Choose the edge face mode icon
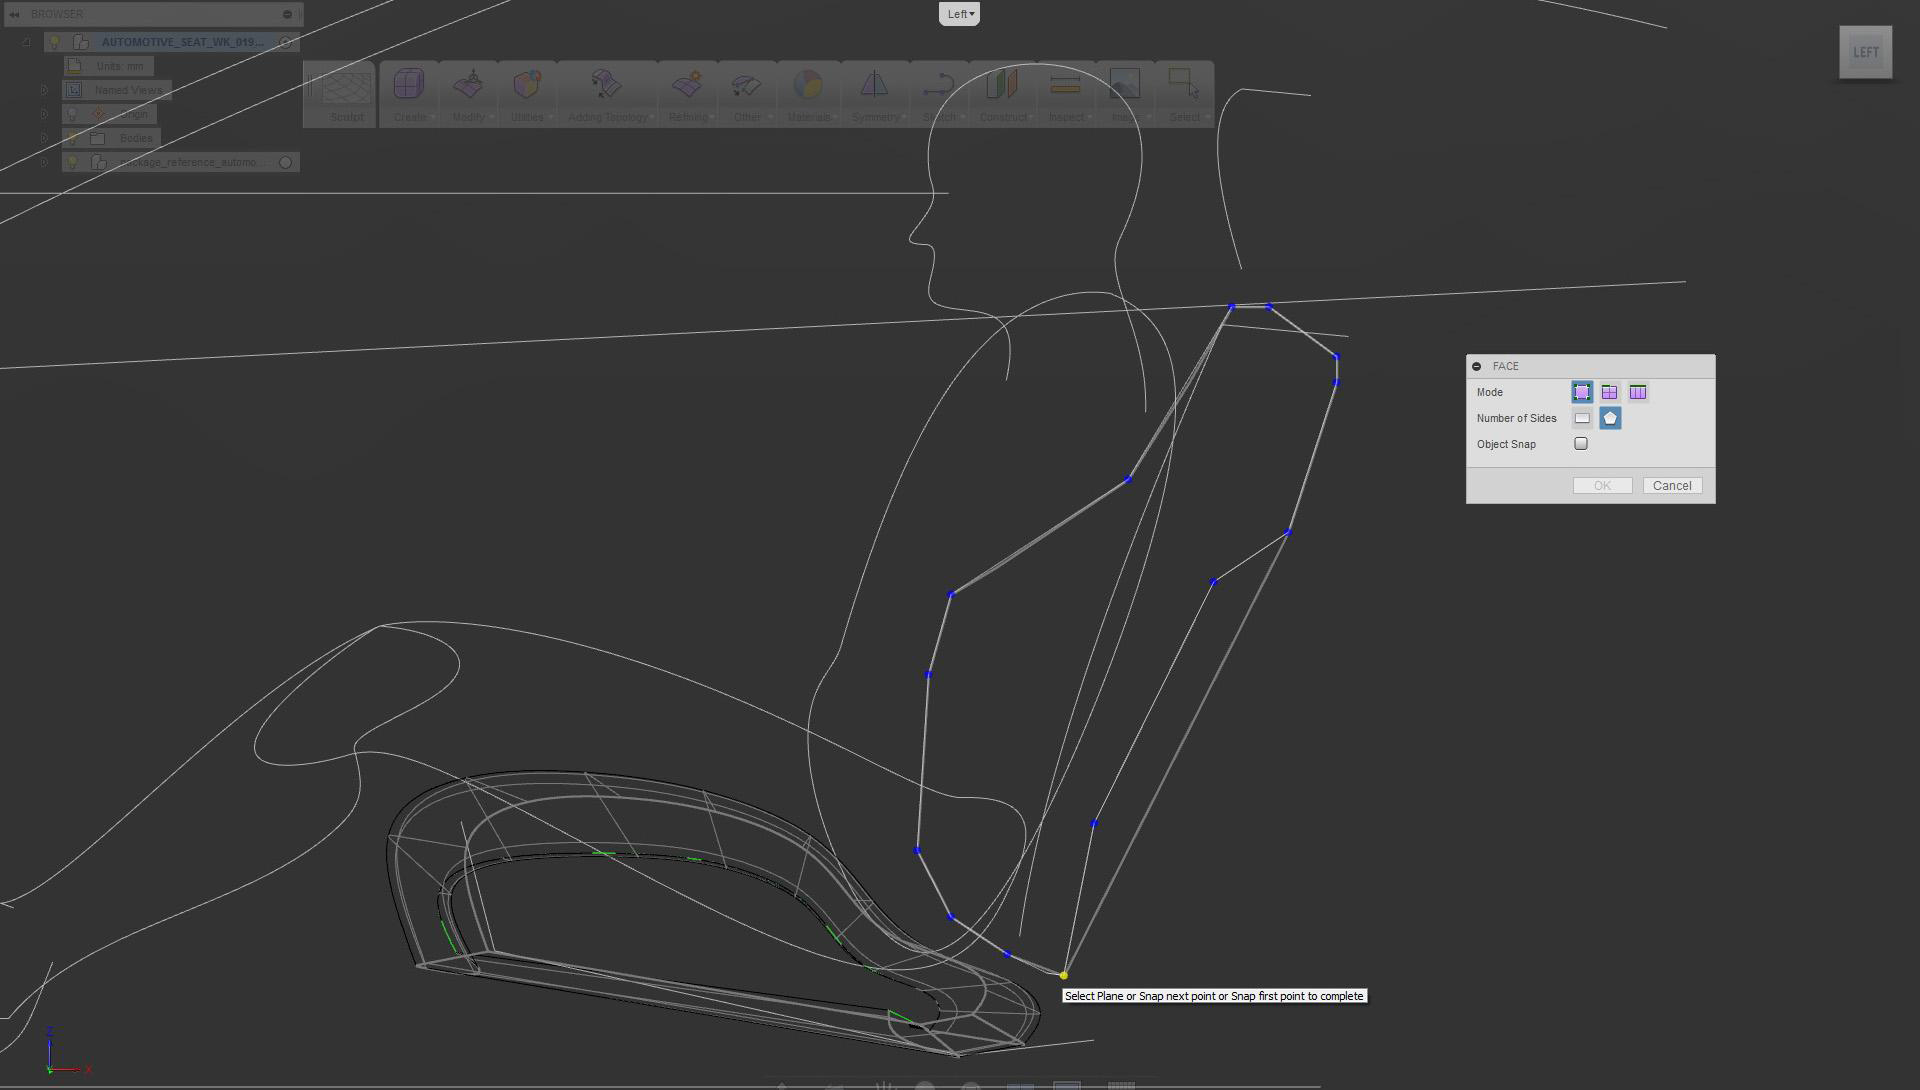The height and width of the screenshot is (1090, 1920). [x=1609, y=392]
